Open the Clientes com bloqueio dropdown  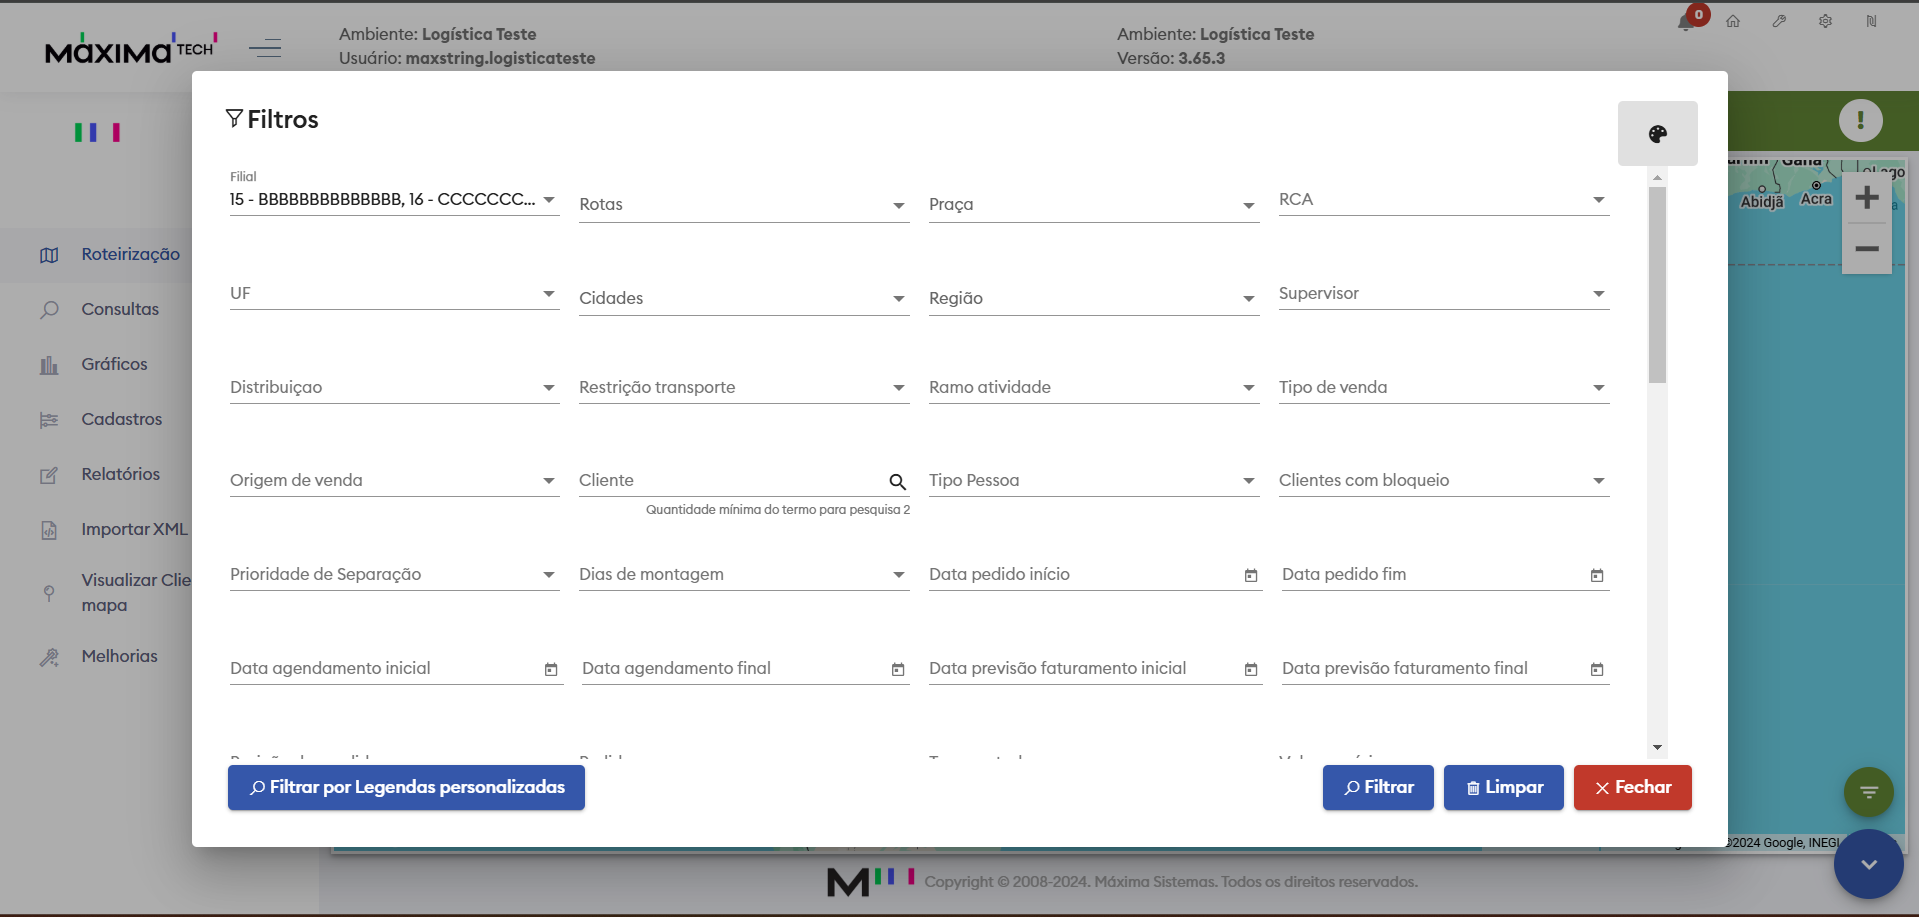click(x=1598, y=481)
